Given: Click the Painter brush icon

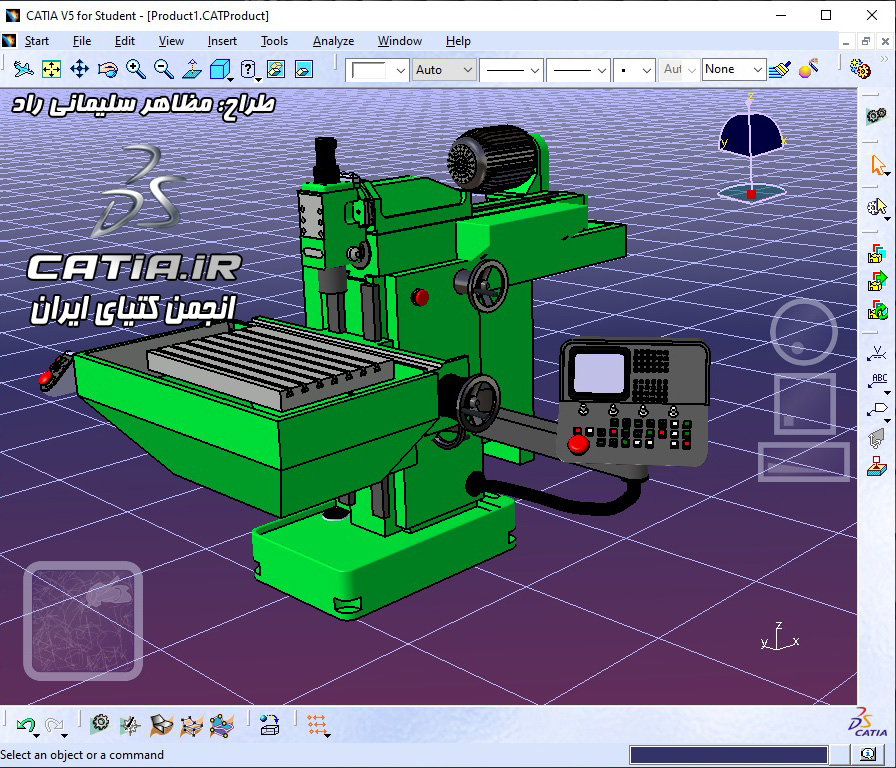Looking at the screenshot, I should [x=780, y=70].
